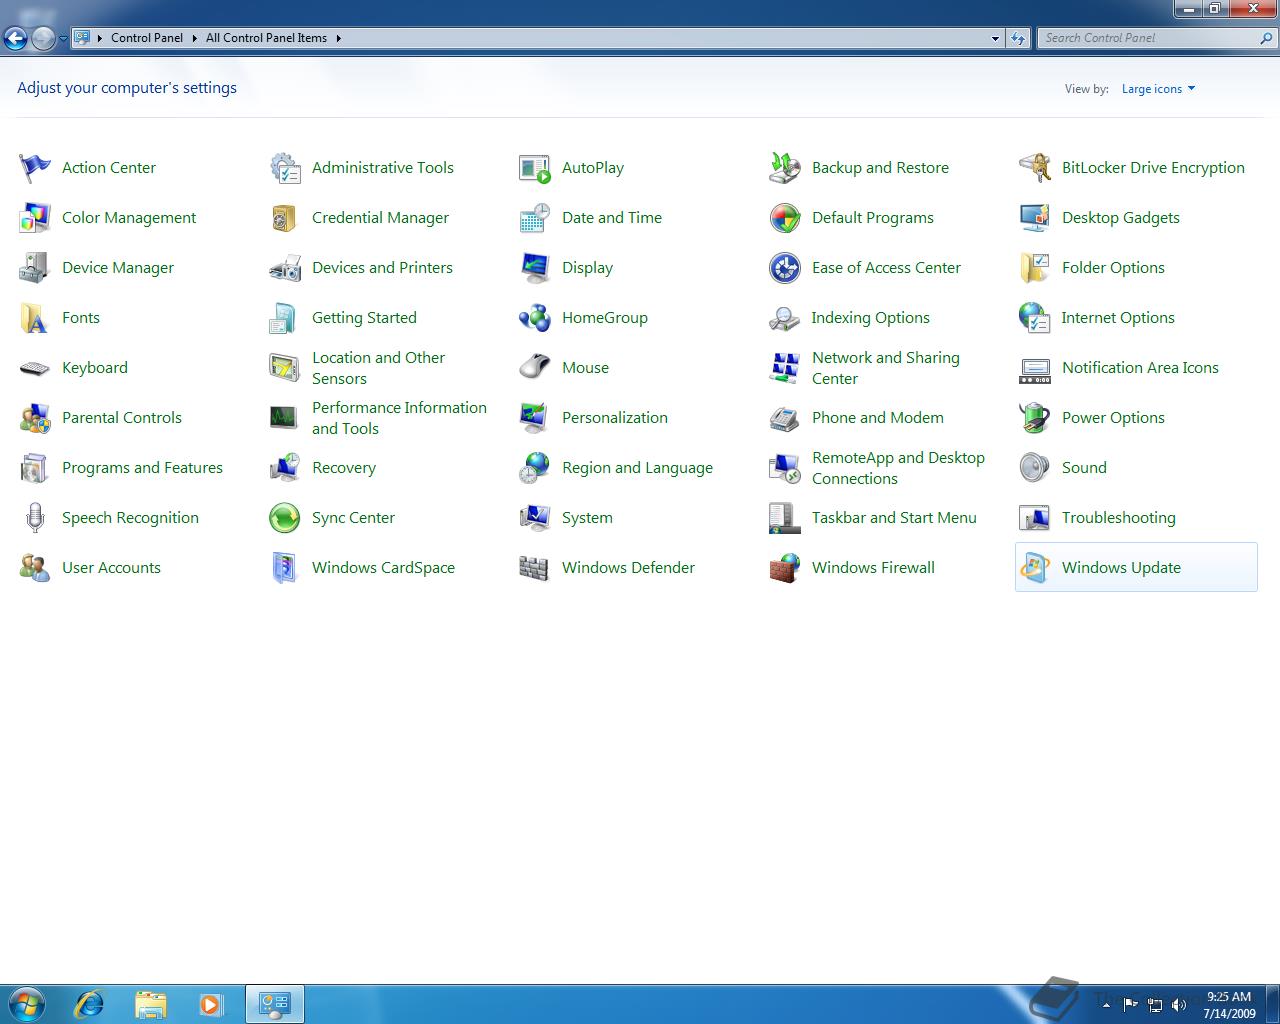Open the Device Manager icon

point(35,268)
